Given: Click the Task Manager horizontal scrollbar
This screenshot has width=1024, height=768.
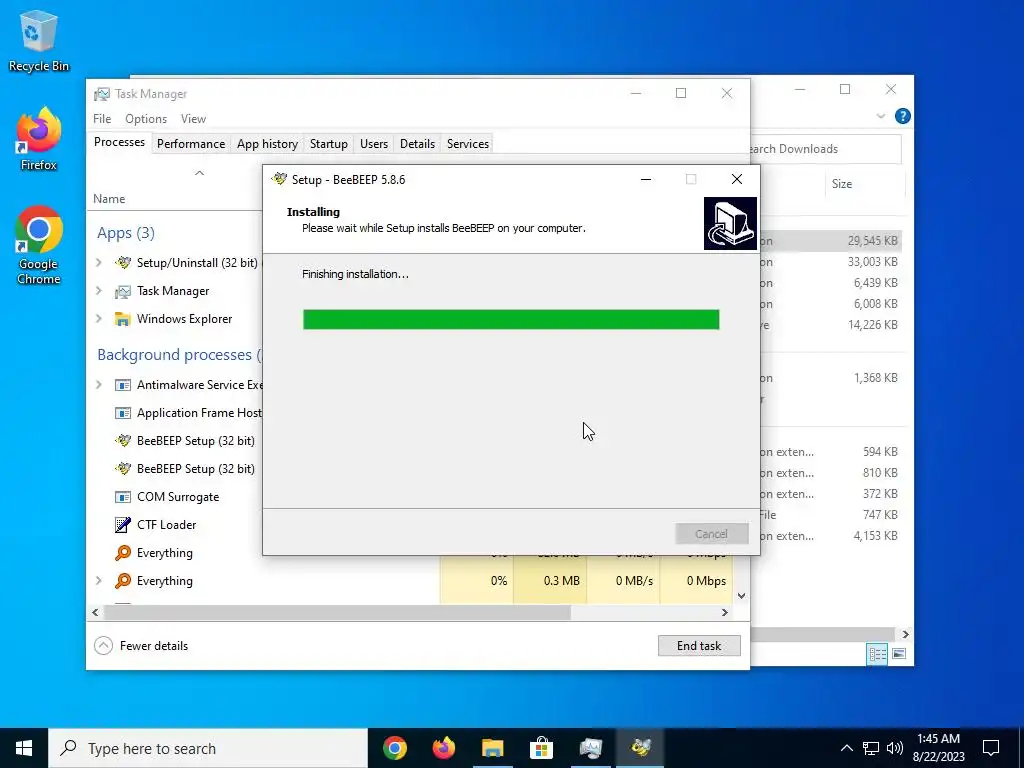Looking at the screenshot, I should [337, 613].
